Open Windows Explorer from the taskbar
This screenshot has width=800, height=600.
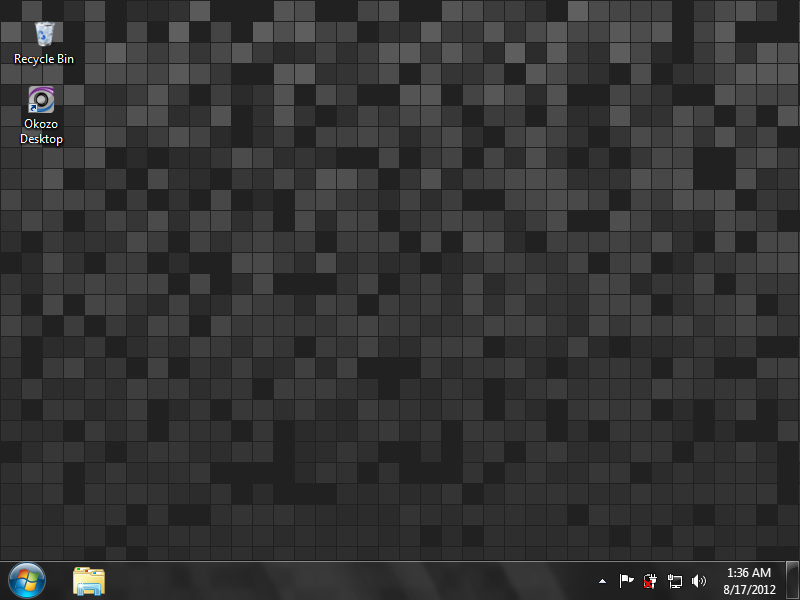(x=89, y=581)
